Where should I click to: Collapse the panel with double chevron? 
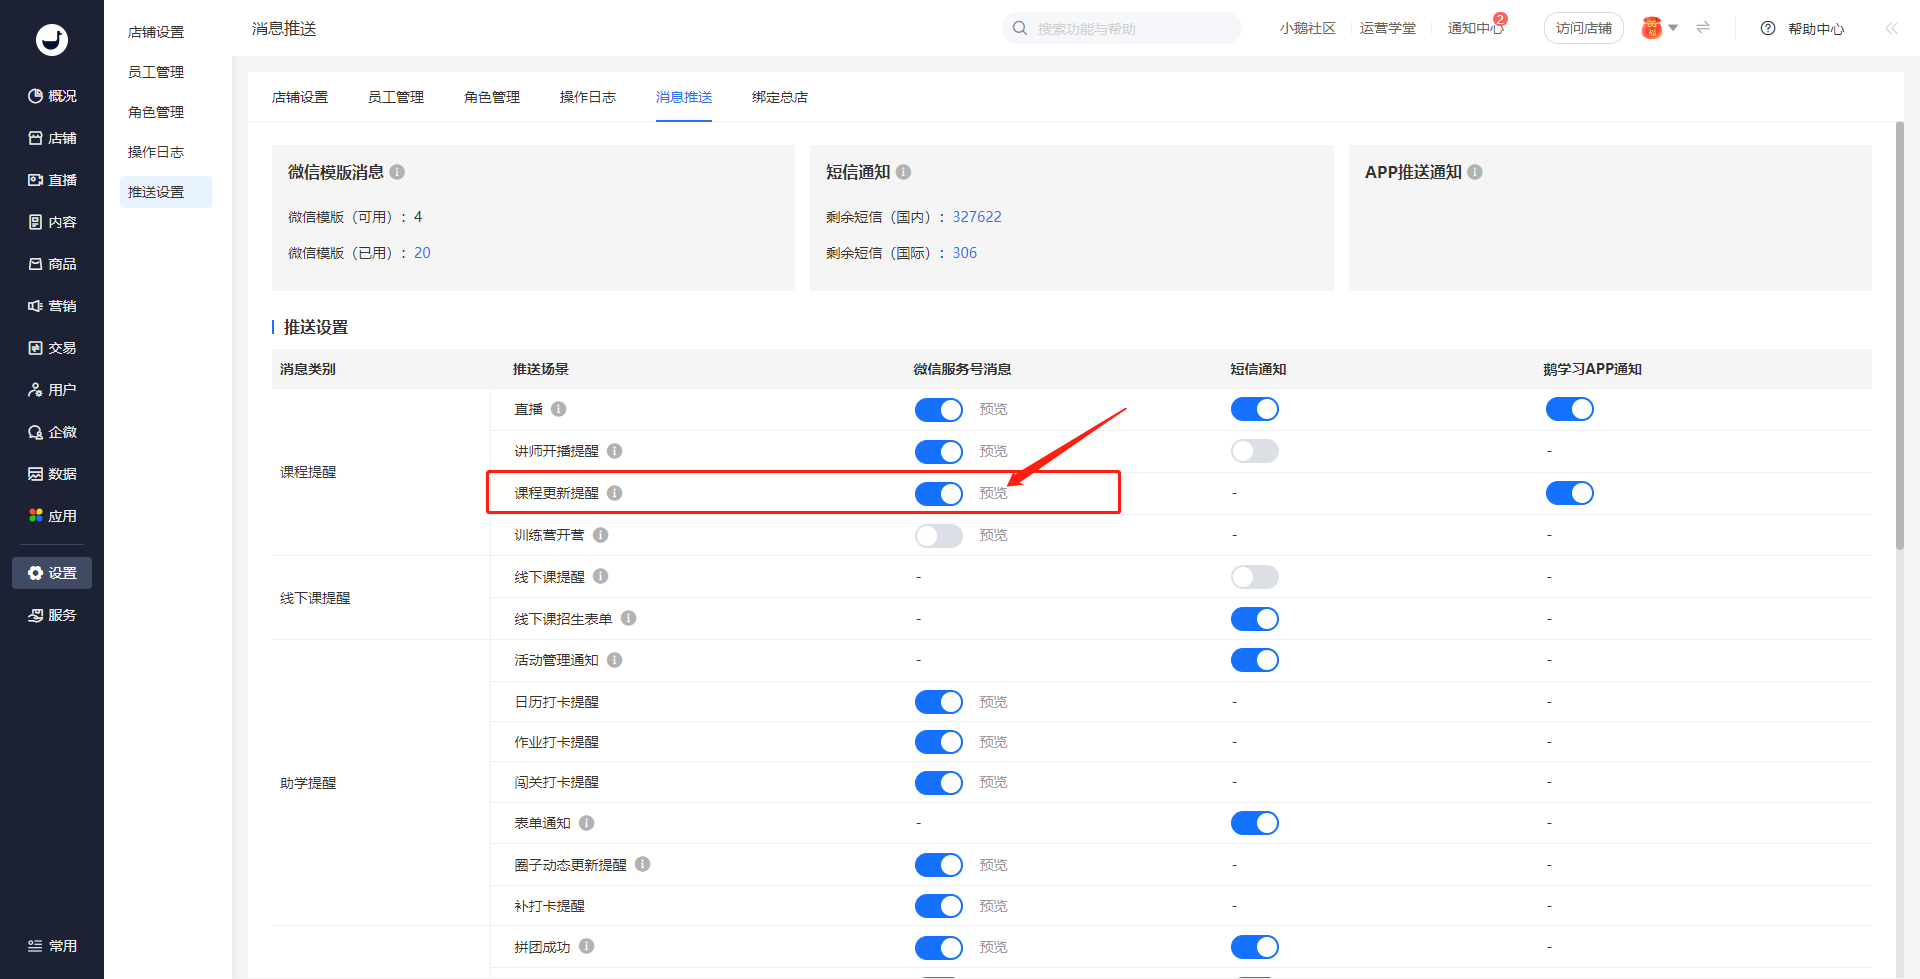coord(1891,28)
